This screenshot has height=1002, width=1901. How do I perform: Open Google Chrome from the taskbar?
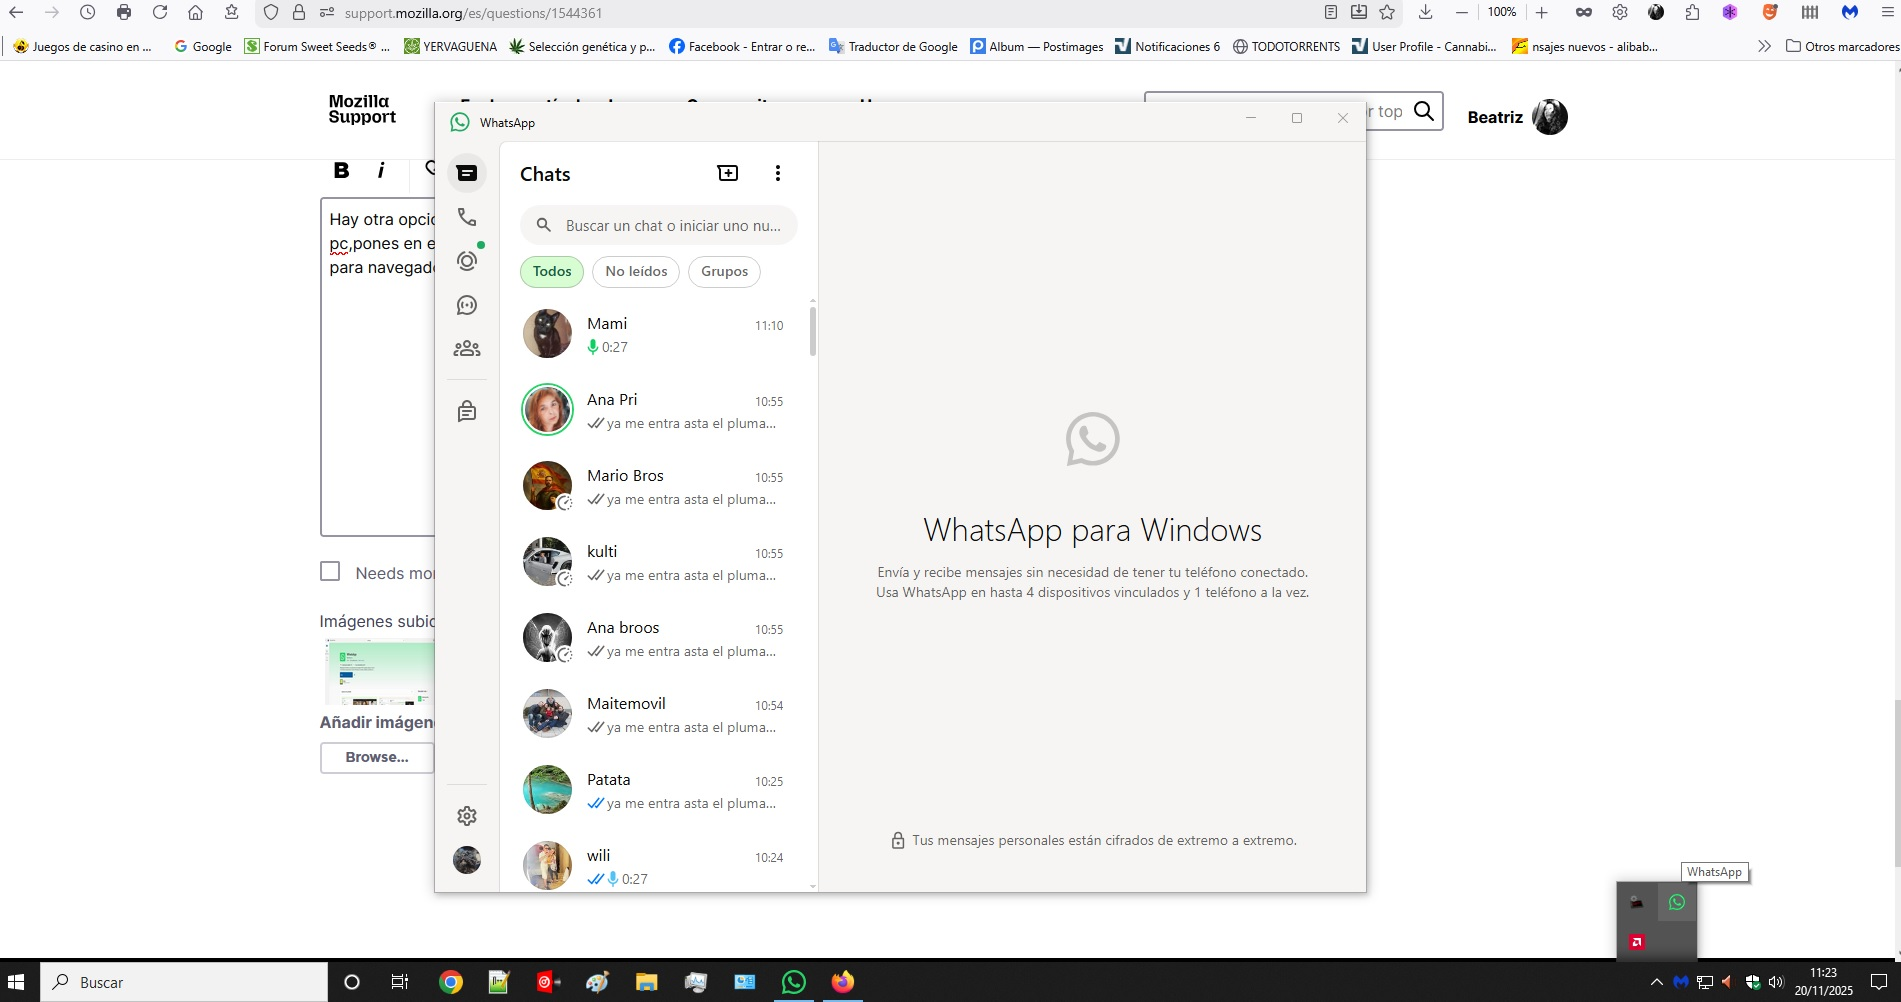pos(451,982)
